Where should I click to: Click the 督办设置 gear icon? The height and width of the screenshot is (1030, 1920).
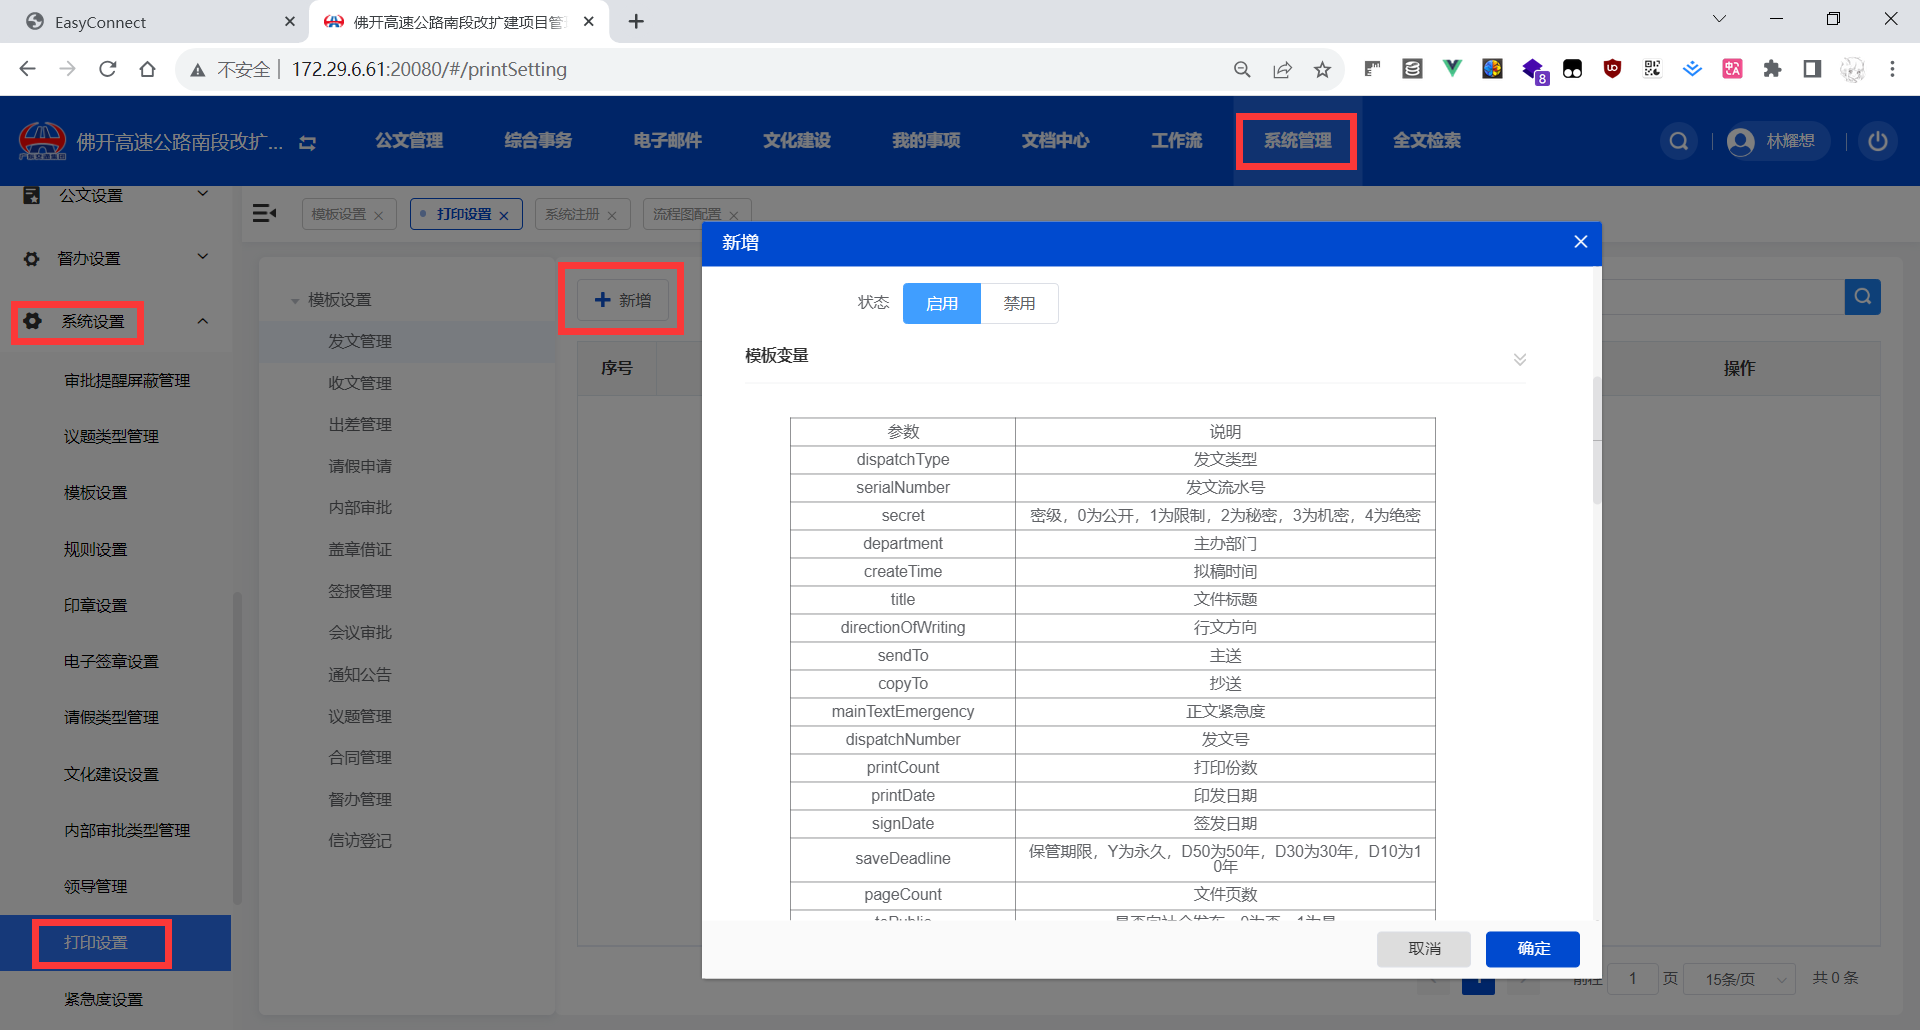point(32,258)
